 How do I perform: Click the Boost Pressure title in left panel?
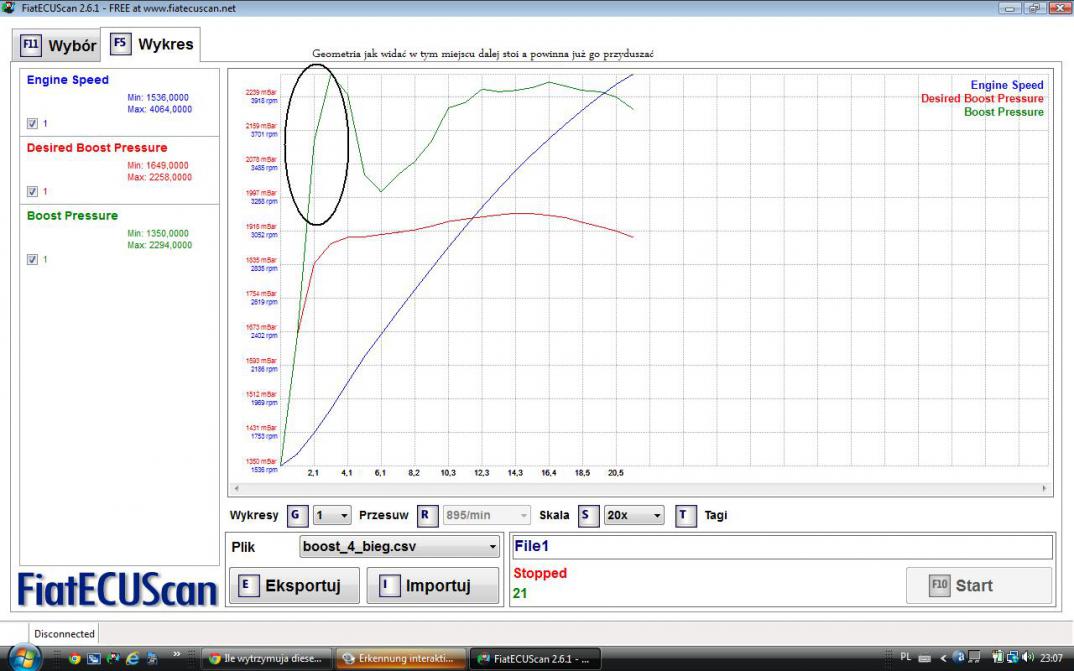pyautogui.click(x=72, y=216)
